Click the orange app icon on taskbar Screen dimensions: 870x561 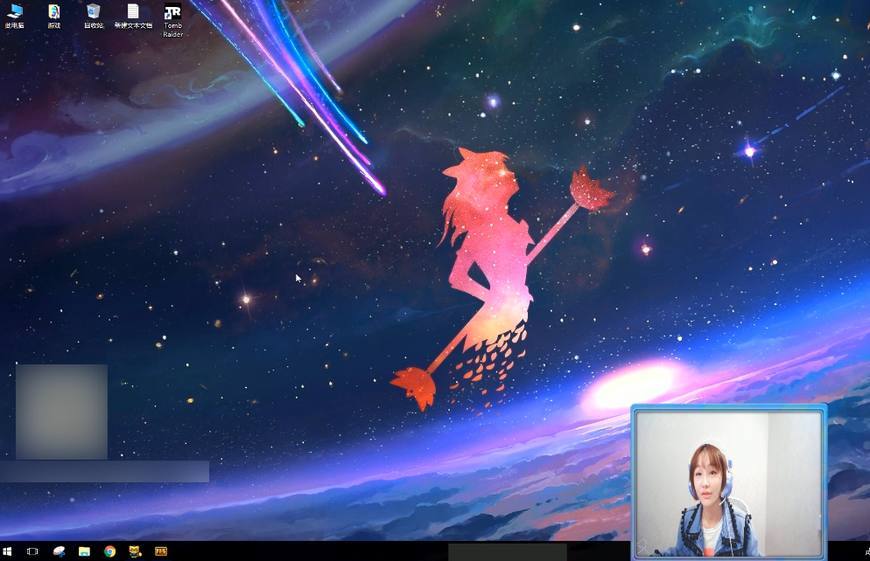tap(160, 551)
